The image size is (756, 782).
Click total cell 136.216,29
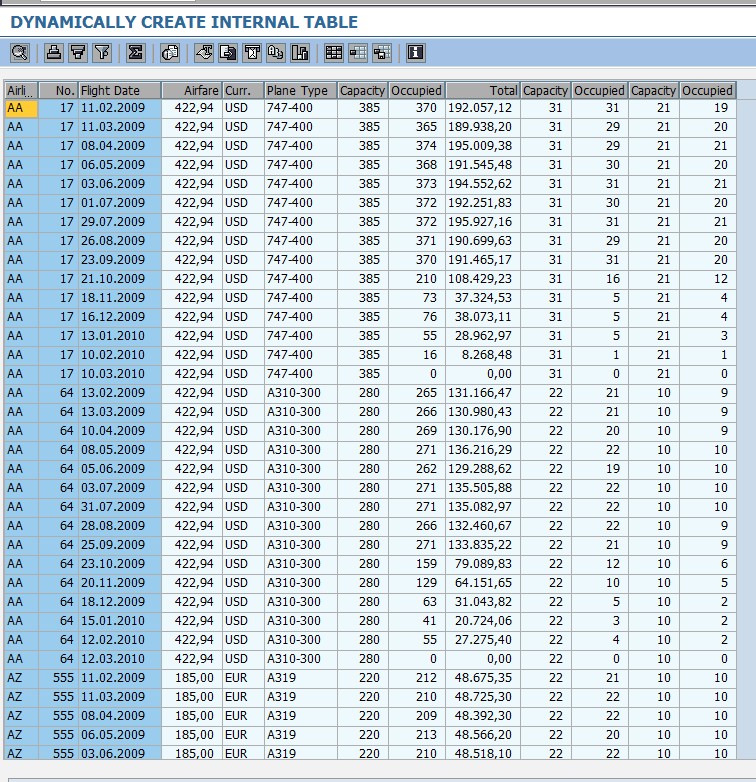coord(483,450)
